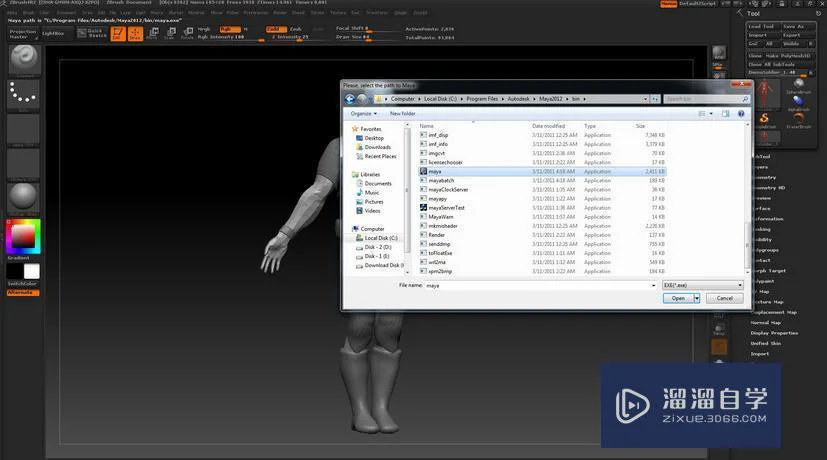Viewport: 827px width, 460px height.
Task: Open the brush thumbnail in left shelf
Action: pos(24,59)
